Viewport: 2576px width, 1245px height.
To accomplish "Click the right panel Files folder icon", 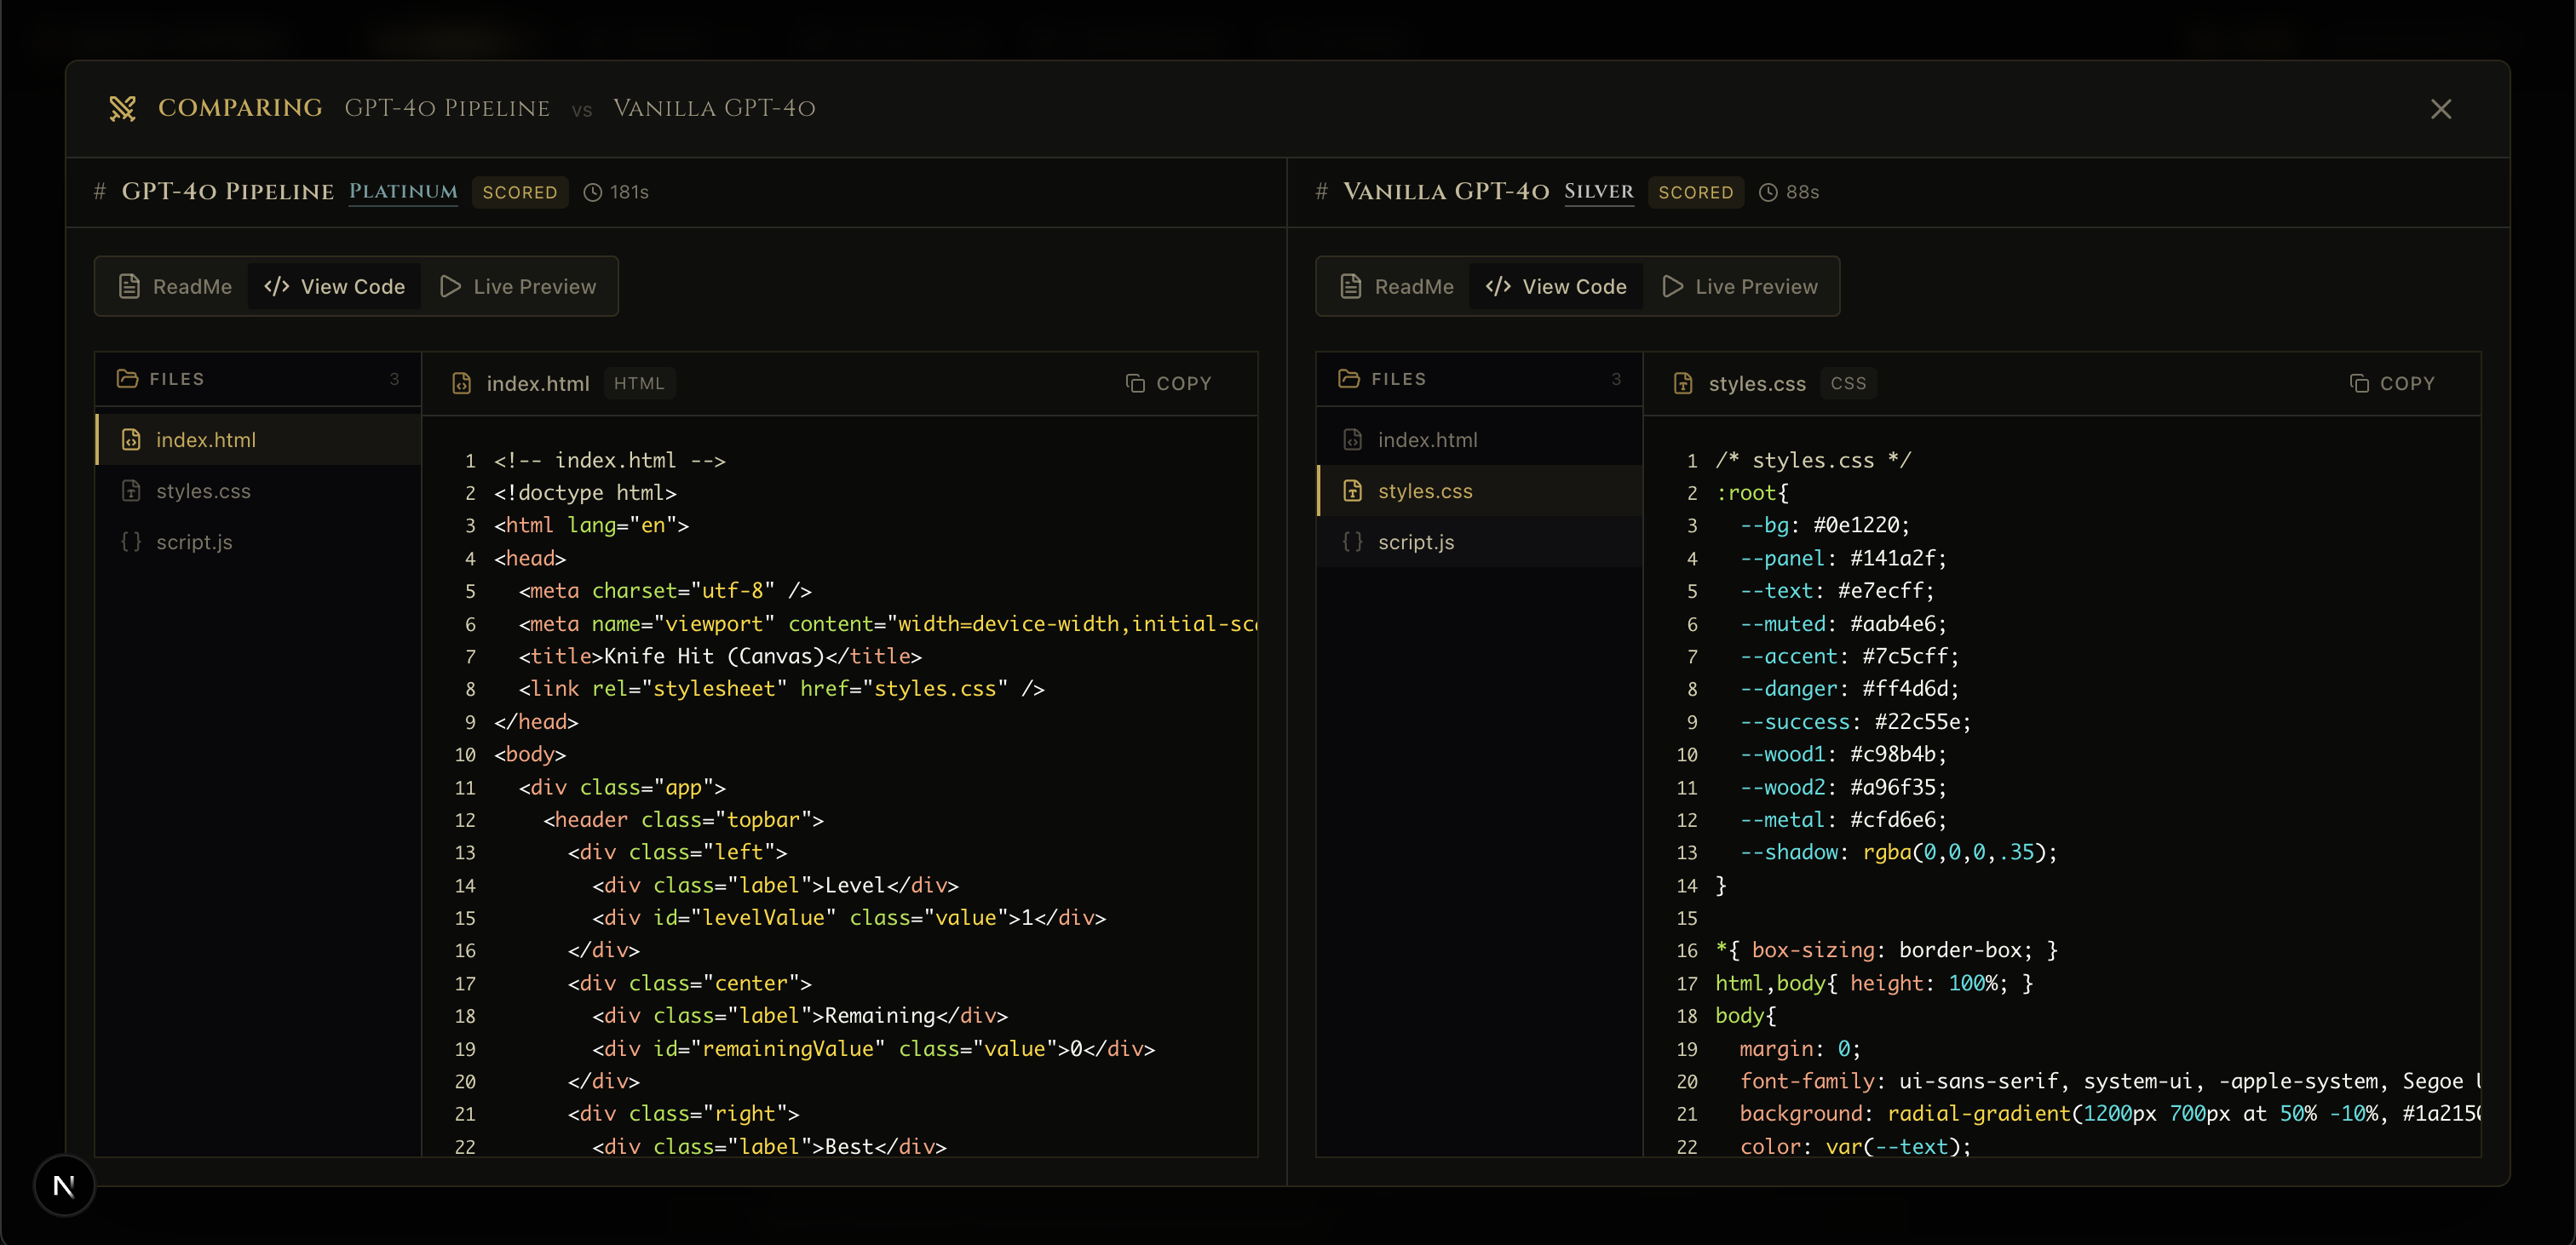I will pos(1349,379).
